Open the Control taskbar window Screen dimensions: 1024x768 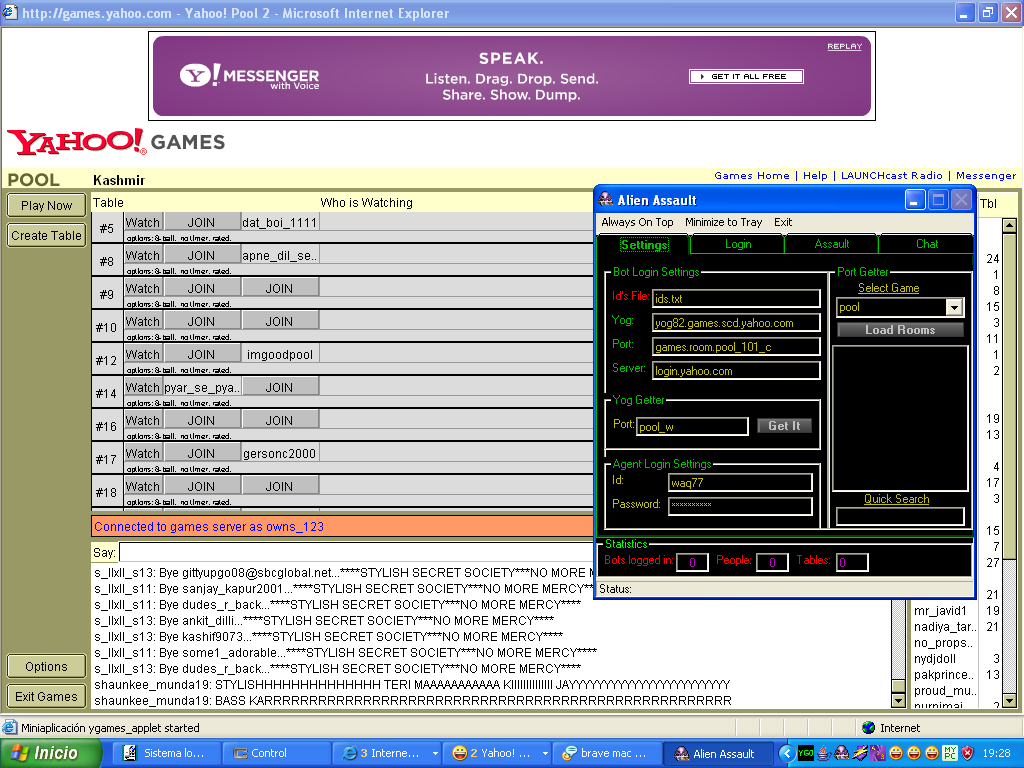coord(268,753)
